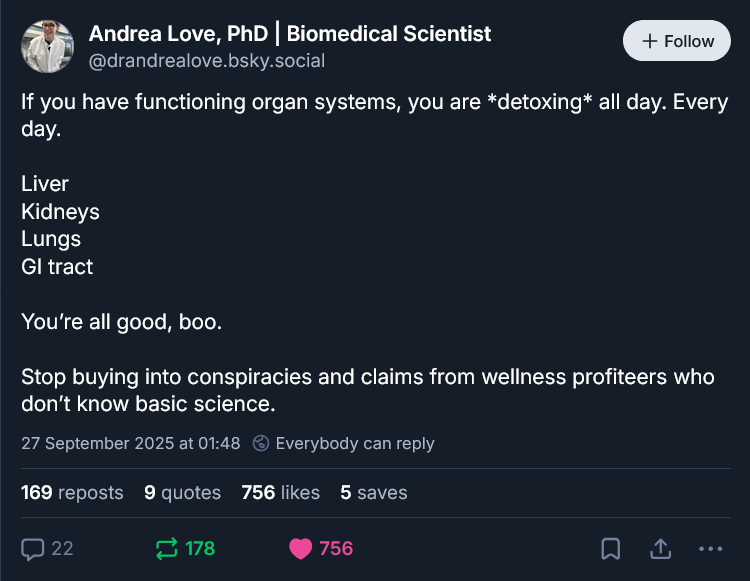Open the @drandrealove.bsky.social handle link
The image size is (750, 581).
[206, 60]
